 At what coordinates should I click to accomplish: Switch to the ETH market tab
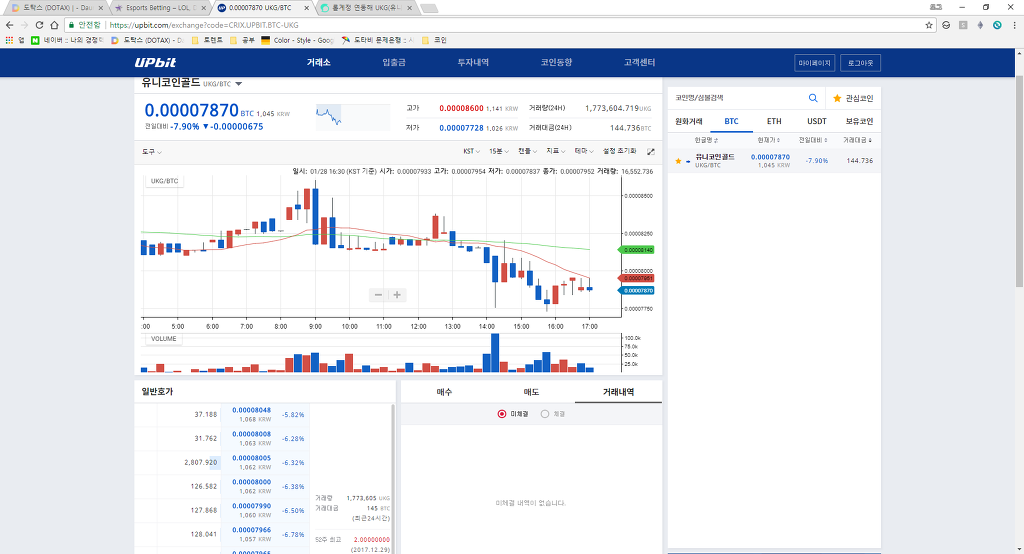[x=774, y=122]
